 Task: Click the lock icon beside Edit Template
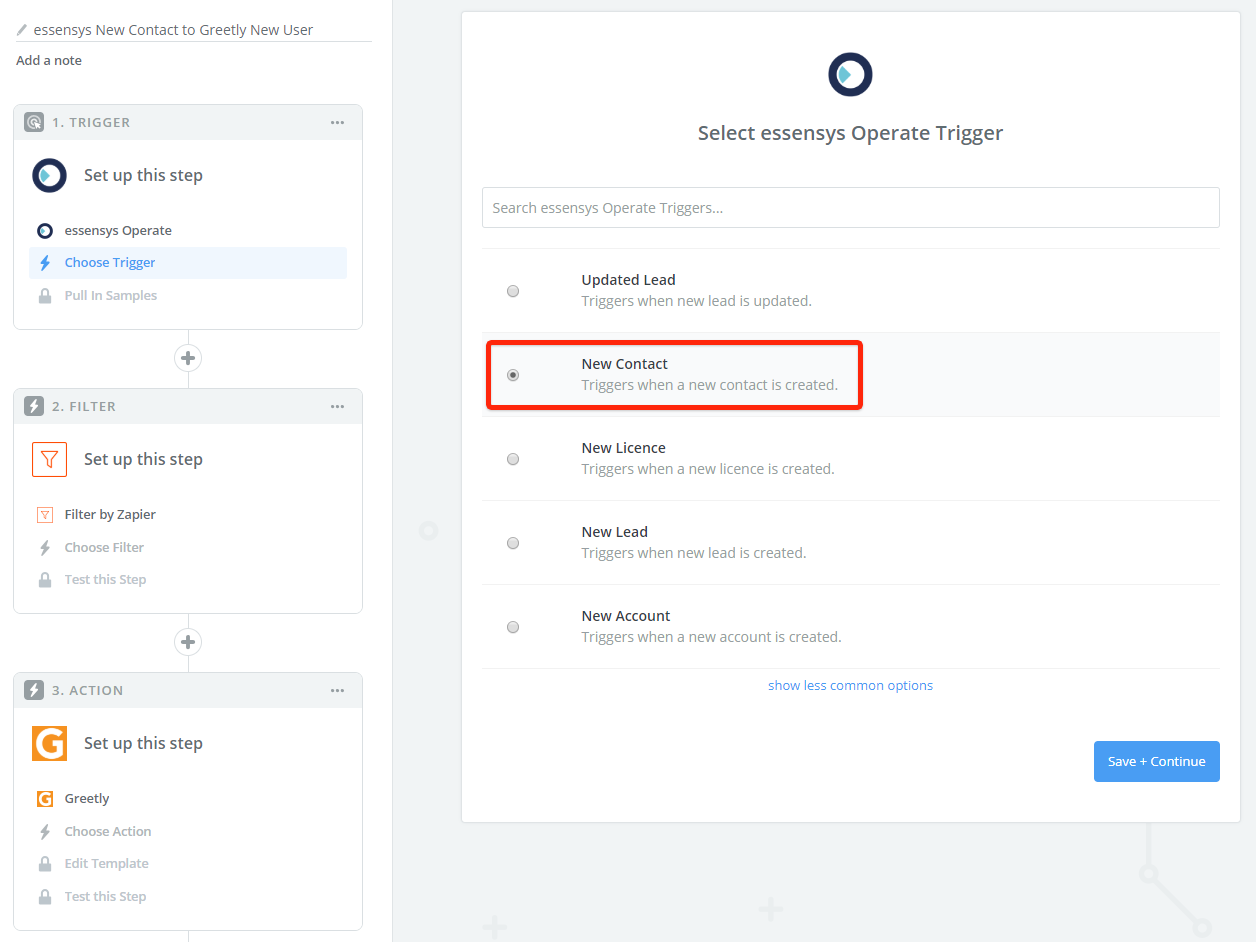point(44,864)
